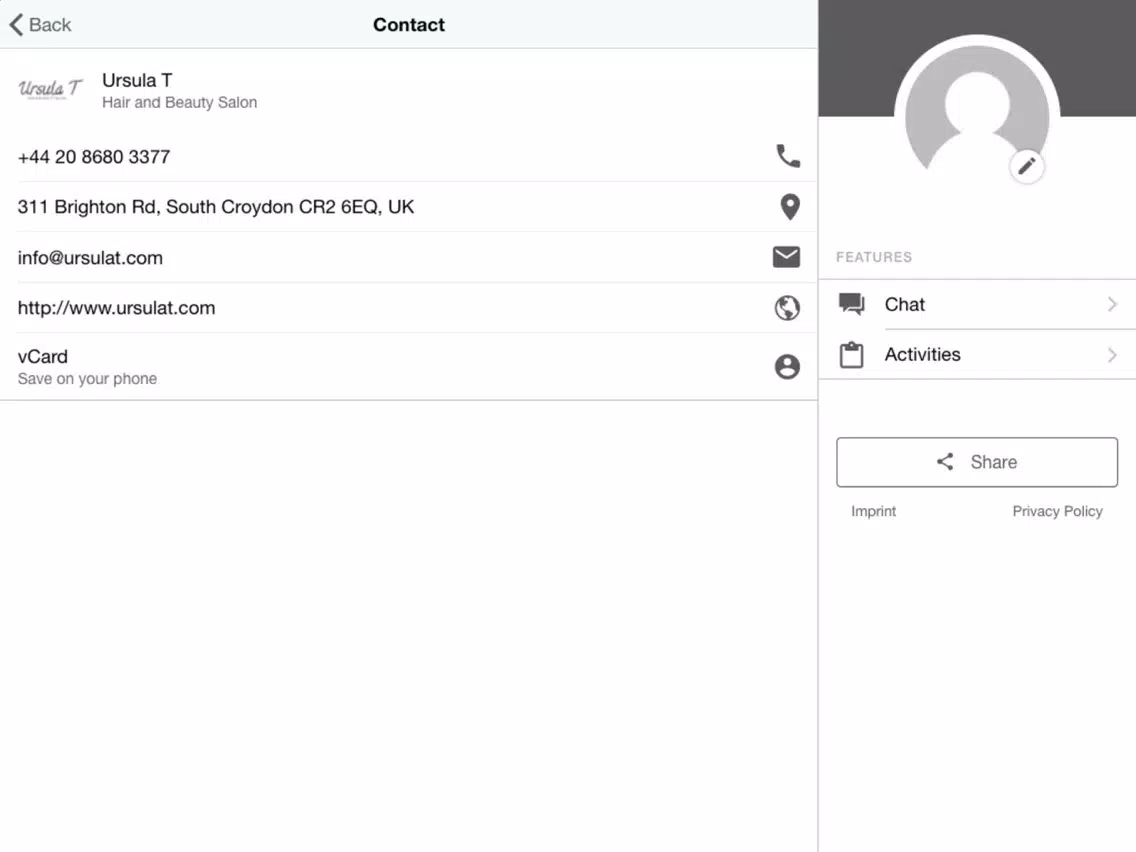Screen dimensions: 1136x852
Task: Open the map location pin icon
Action: [789, 206]
